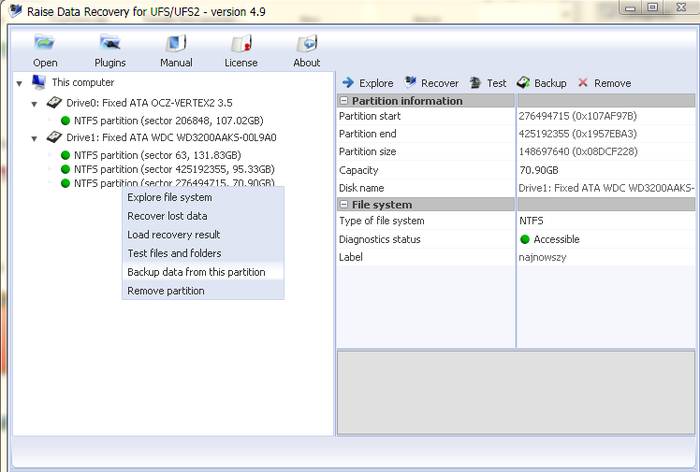
Task: Click the Test button label
Action: click(496, 84)
